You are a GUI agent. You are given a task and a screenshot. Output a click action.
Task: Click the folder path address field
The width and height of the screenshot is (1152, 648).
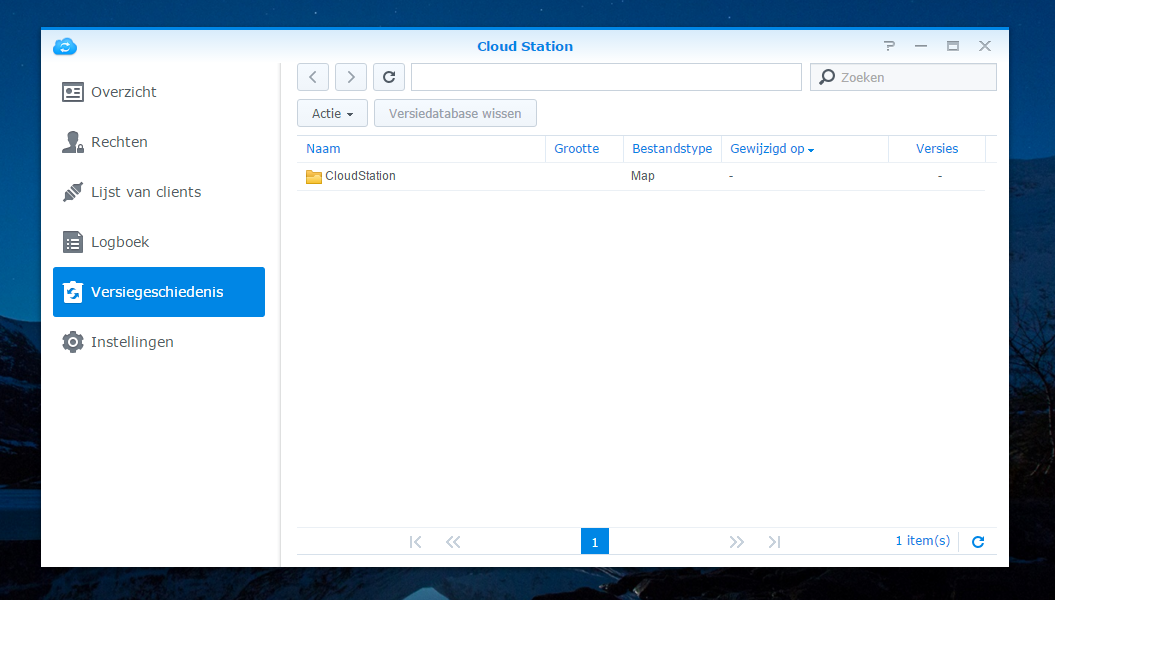coord(606,77)
